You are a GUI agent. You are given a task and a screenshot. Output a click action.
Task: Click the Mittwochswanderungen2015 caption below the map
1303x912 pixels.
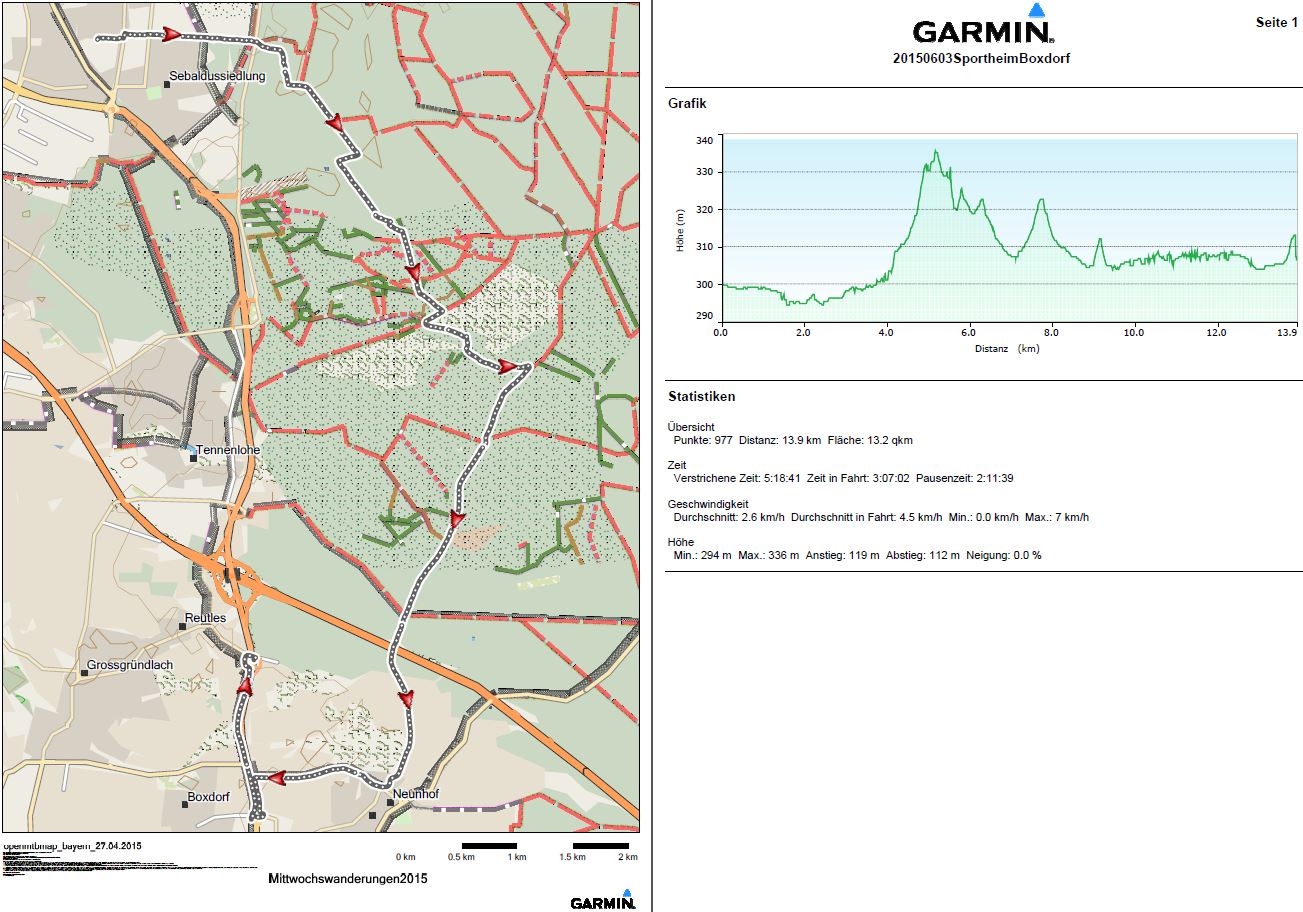pyautogui.click(x=347, y=879)
